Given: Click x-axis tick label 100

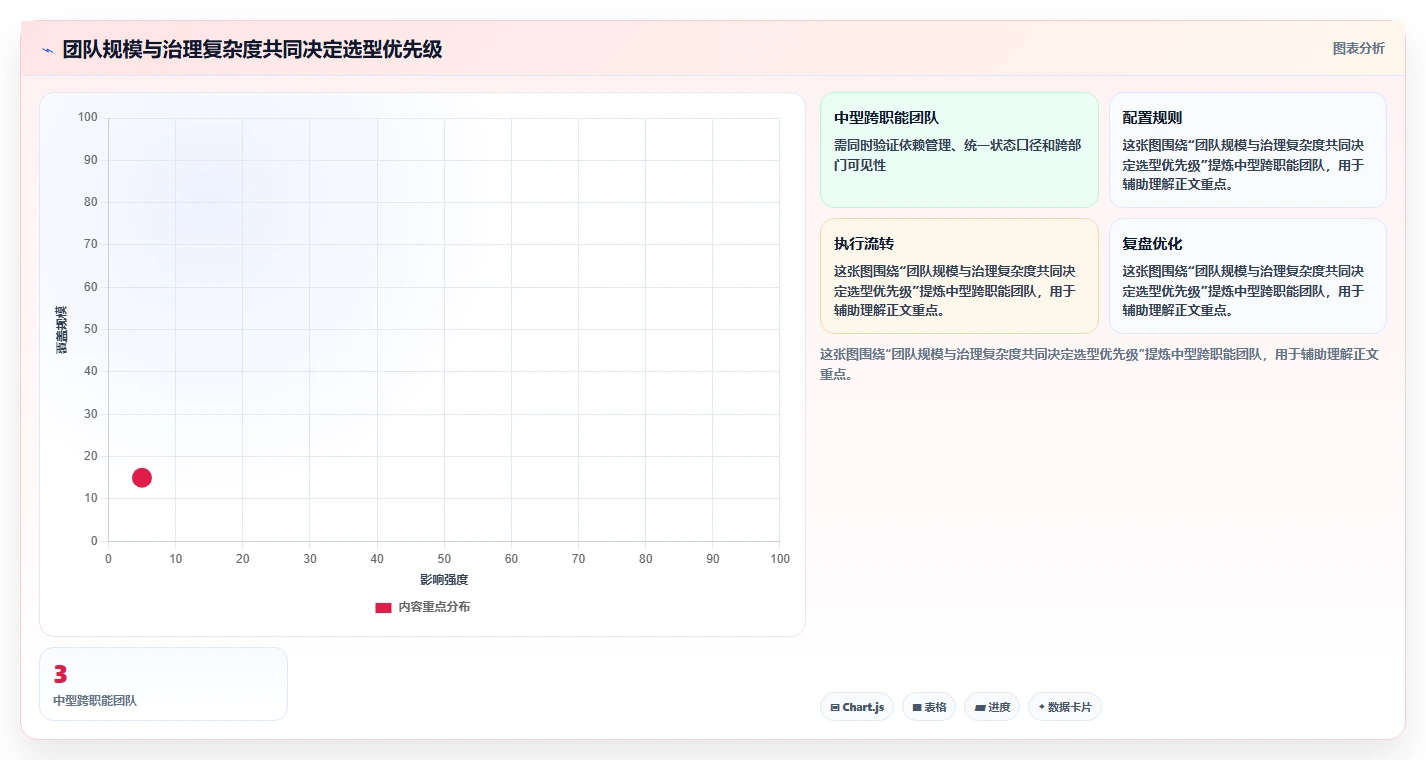Looking at the screenshot, I should [780, 559].
